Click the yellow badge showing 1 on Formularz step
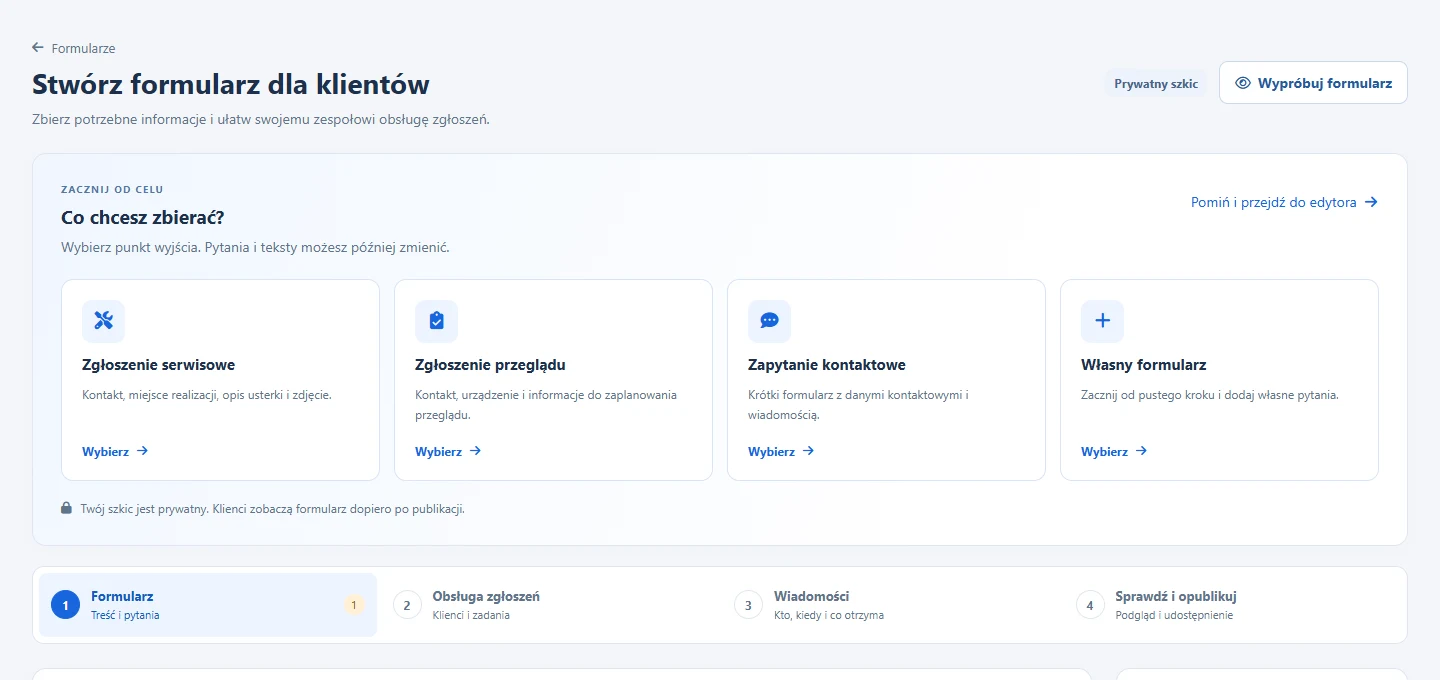The image size is (1440, 680). pos(354,605)
